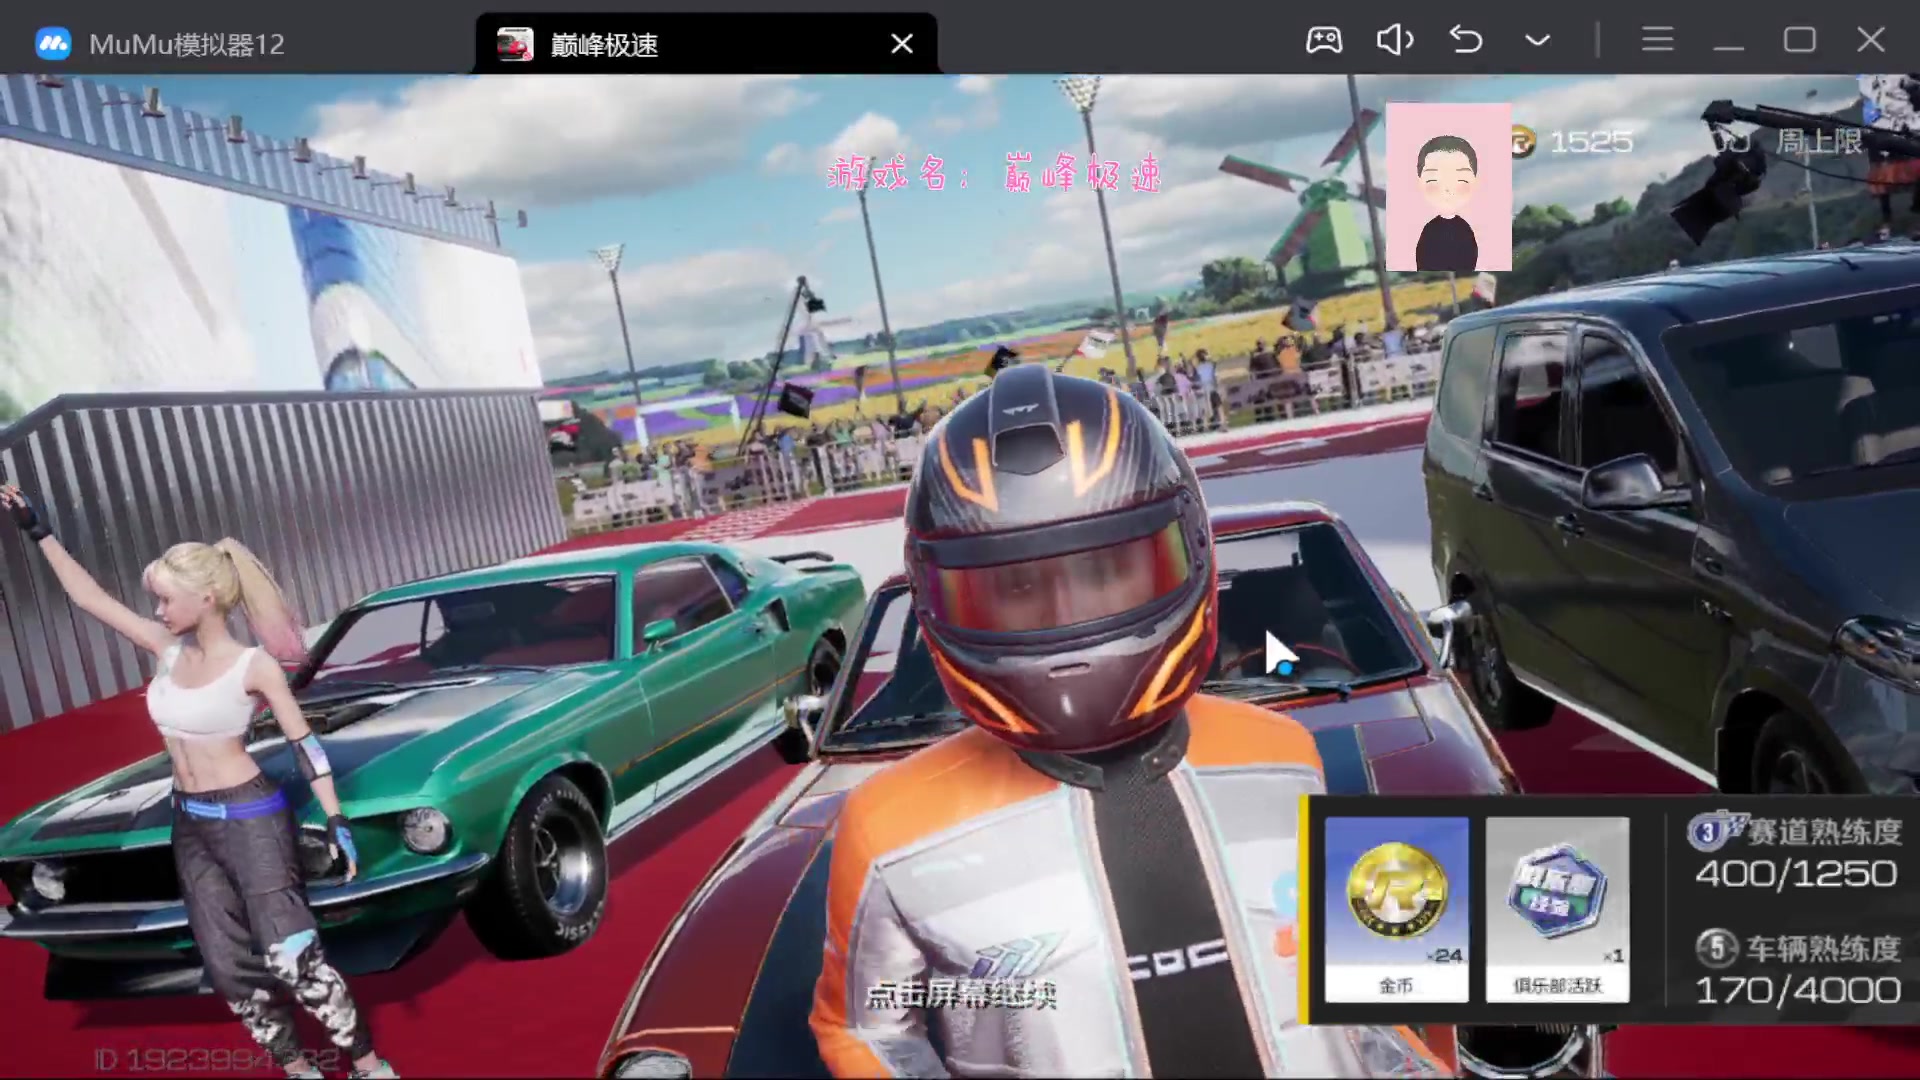
Task: Click the emulator back arrow icon
Action: pyautogui.click(x=1466, y=40)
